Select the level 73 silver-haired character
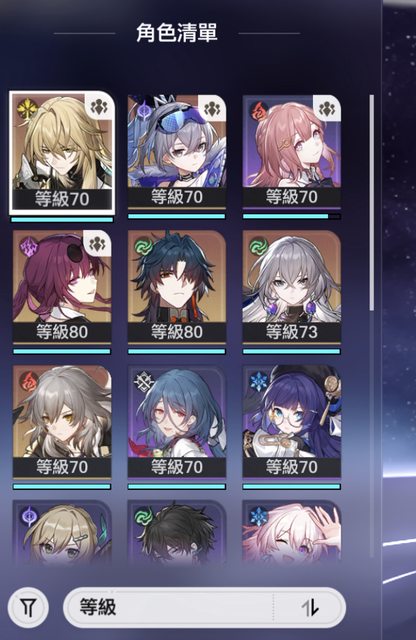 pyautogui.click(x=291, y=287)
